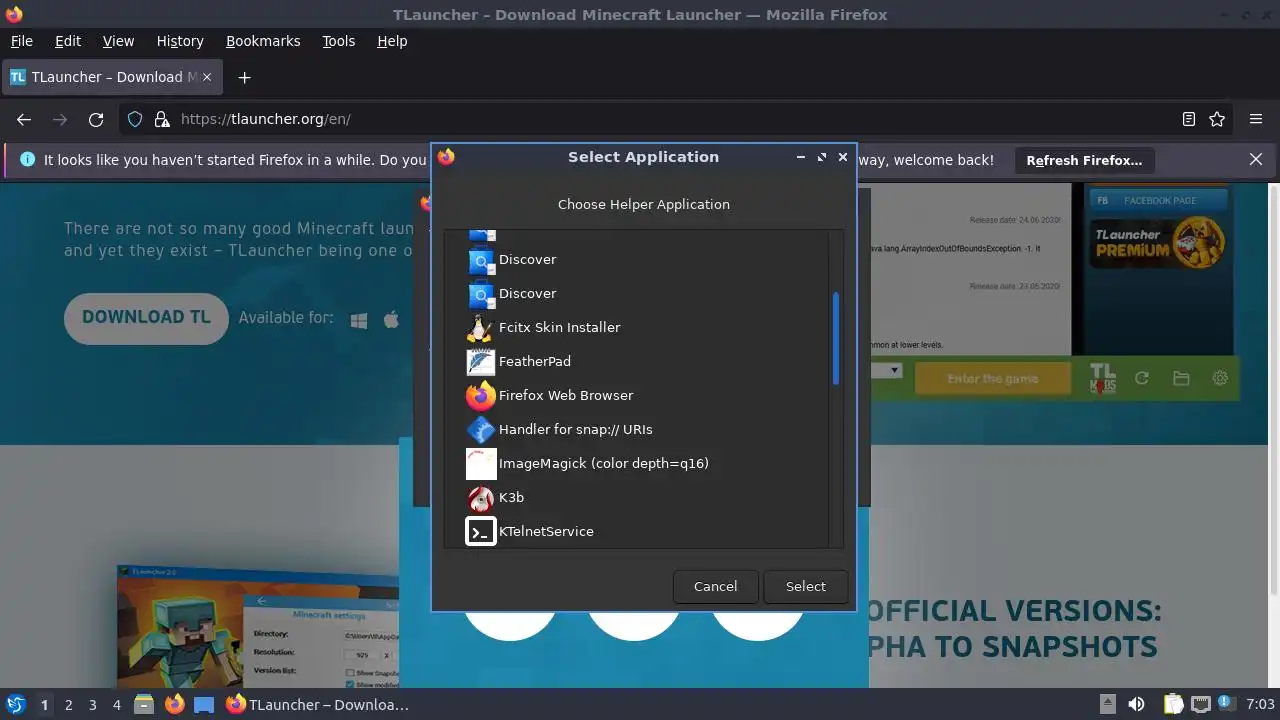Screen dimensions: 1280x720
Task: Open the Help menu
Action: (x=392, y=41)
